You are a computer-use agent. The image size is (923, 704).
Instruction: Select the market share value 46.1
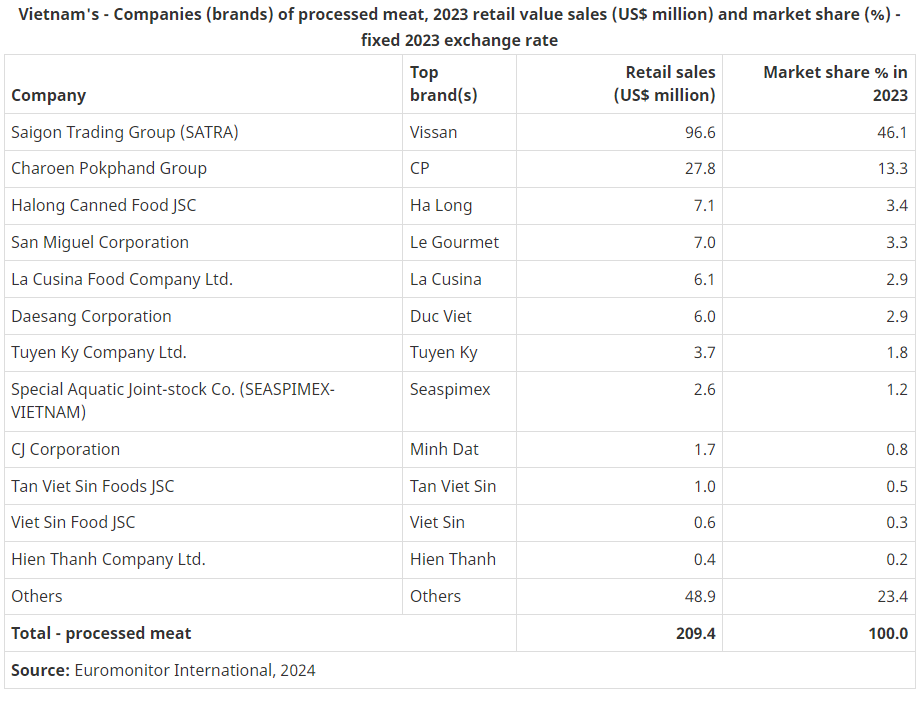(x=892, y=132)
